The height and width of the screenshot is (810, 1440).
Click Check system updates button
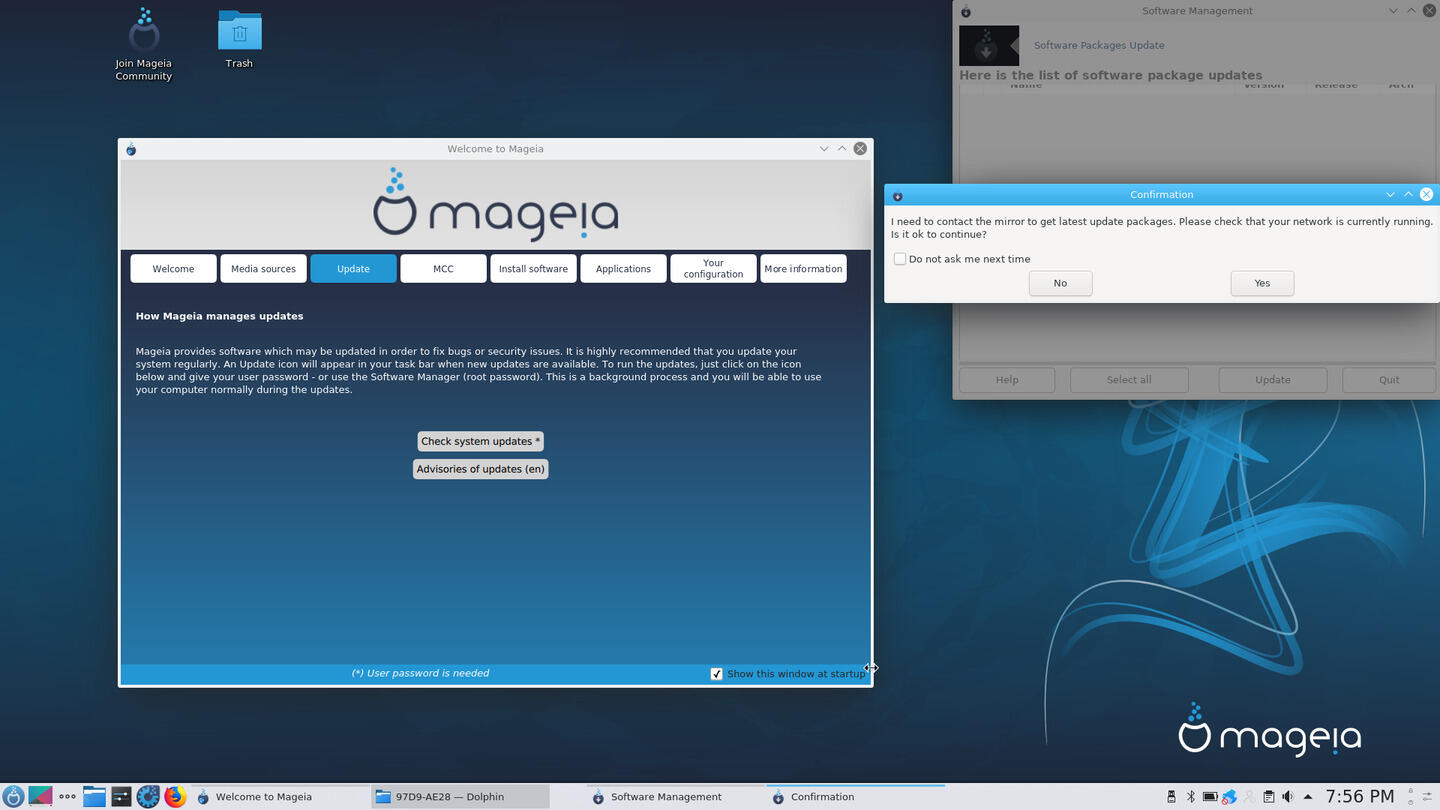[x=480, y=441]
